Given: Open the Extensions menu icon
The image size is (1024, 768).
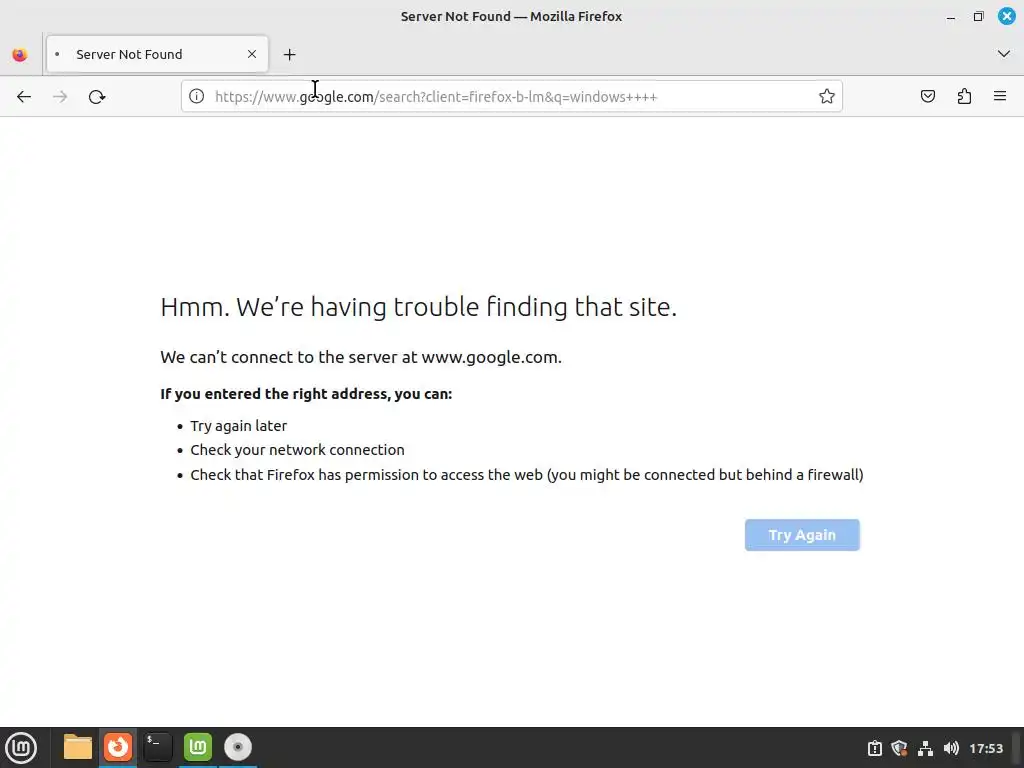Looking at the screenshot, I should (964, 97).
